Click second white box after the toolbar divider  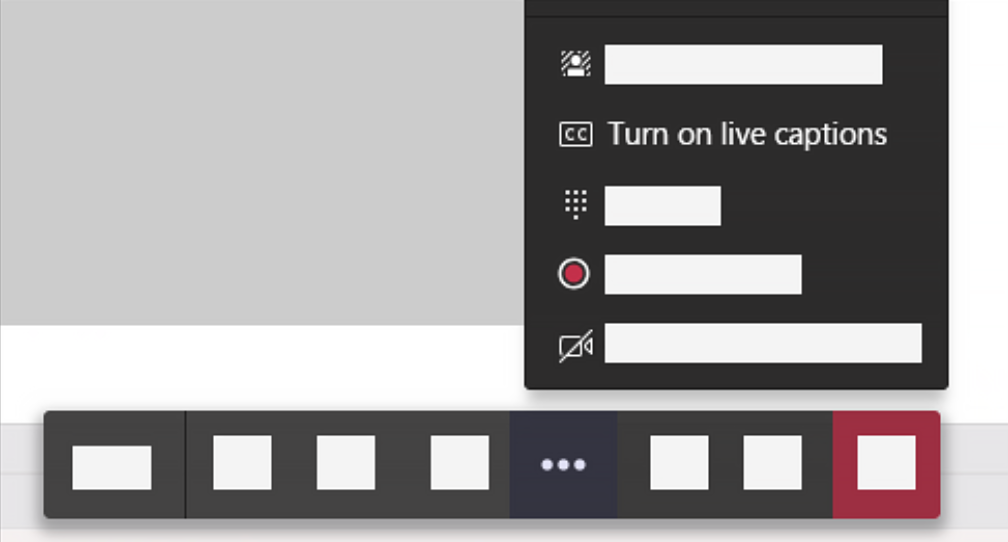coord(346,462)
